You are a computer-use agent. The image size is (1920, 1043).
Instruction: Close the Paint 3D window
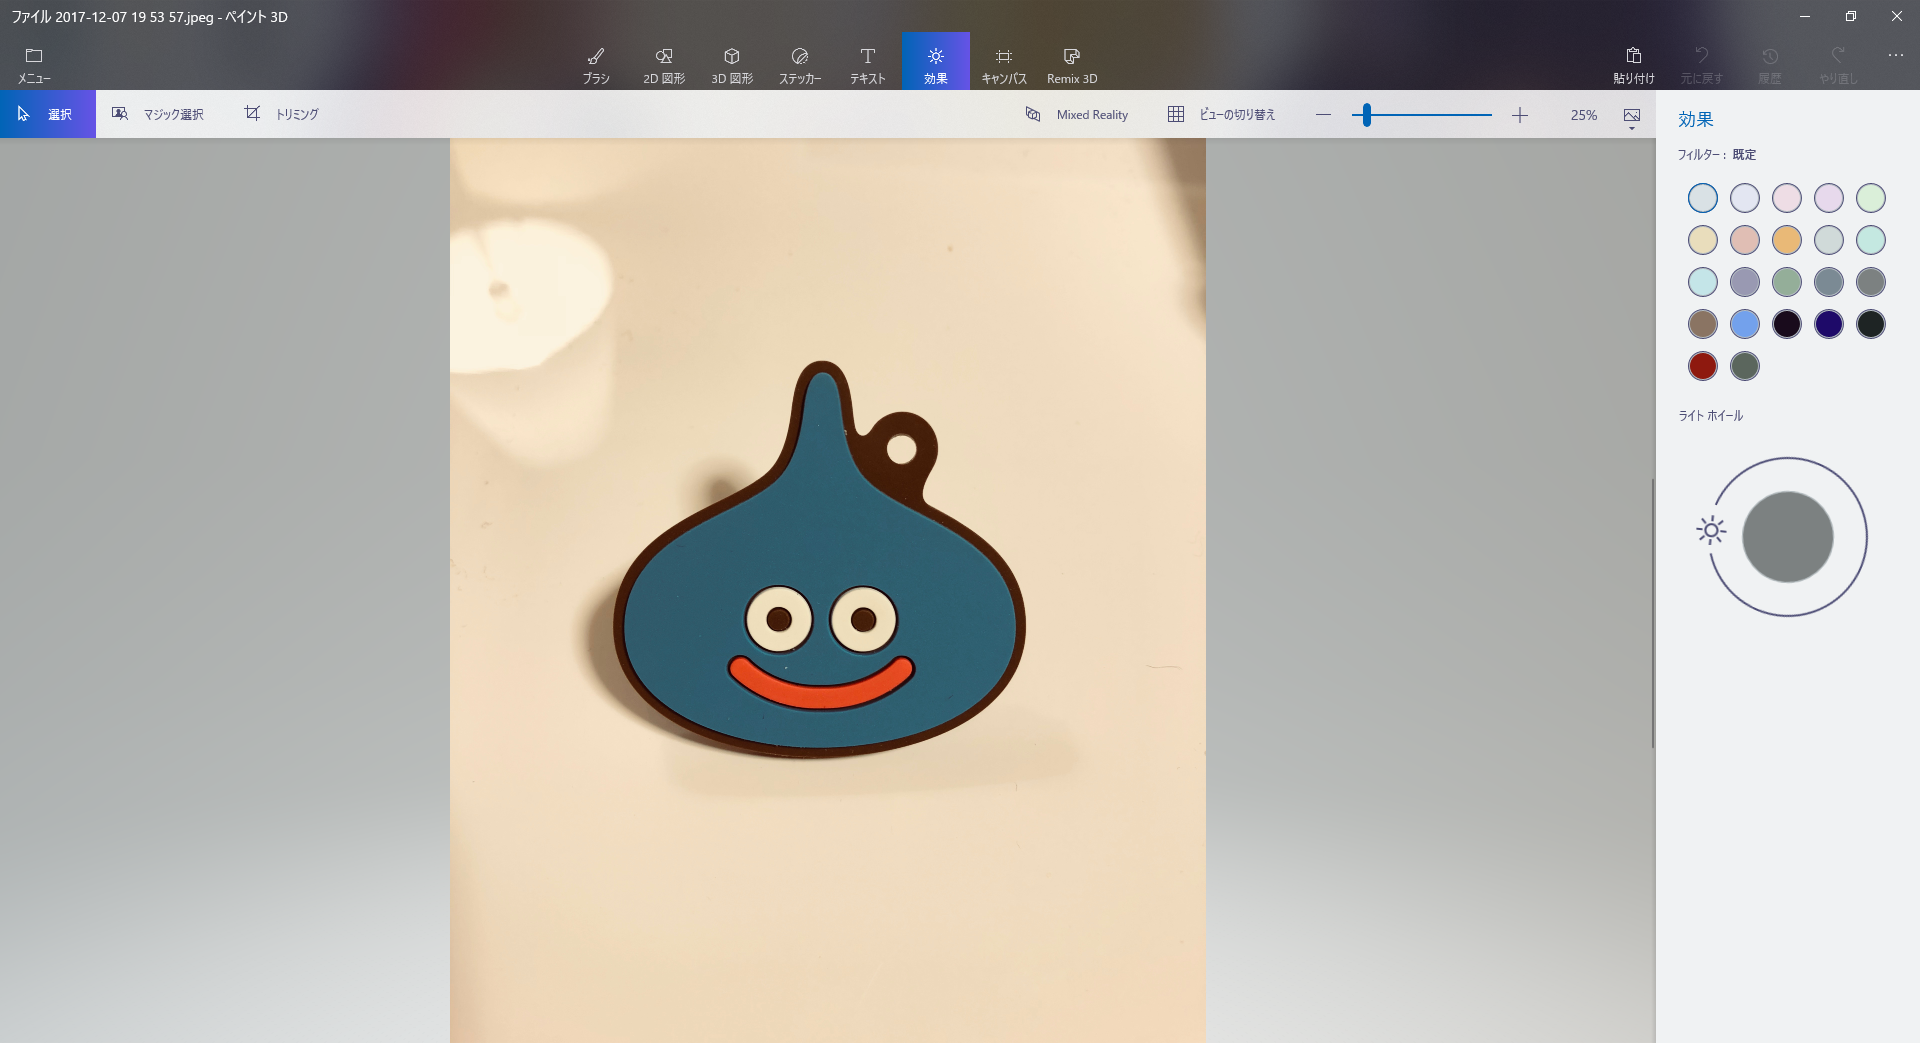point(1897,16)
